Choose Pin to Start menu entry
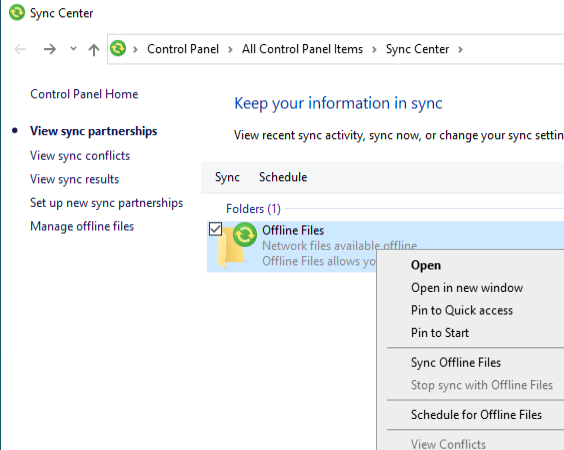Viewport: 564px width, 450px height. [440, 333]
